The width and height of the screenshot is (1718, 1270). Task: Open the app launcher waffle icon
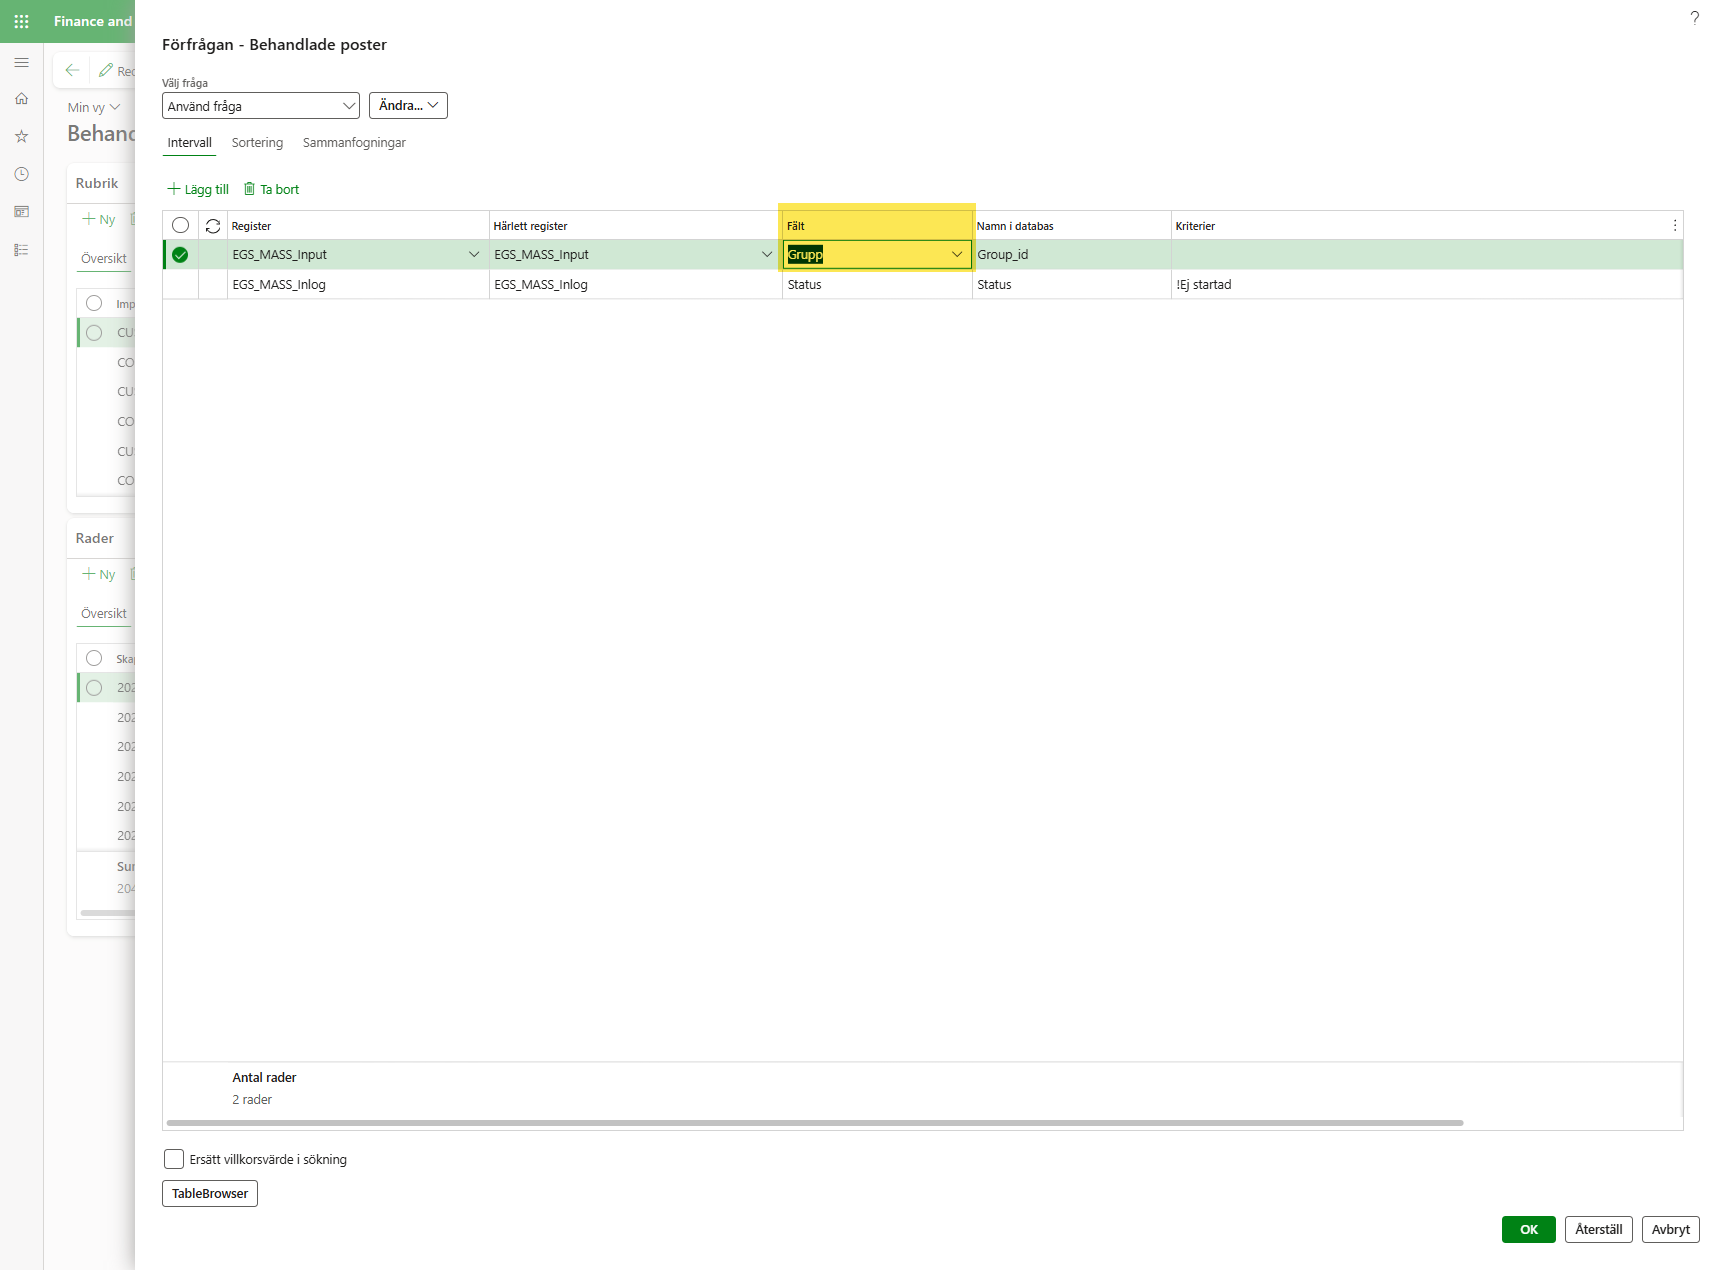[21, 21]
